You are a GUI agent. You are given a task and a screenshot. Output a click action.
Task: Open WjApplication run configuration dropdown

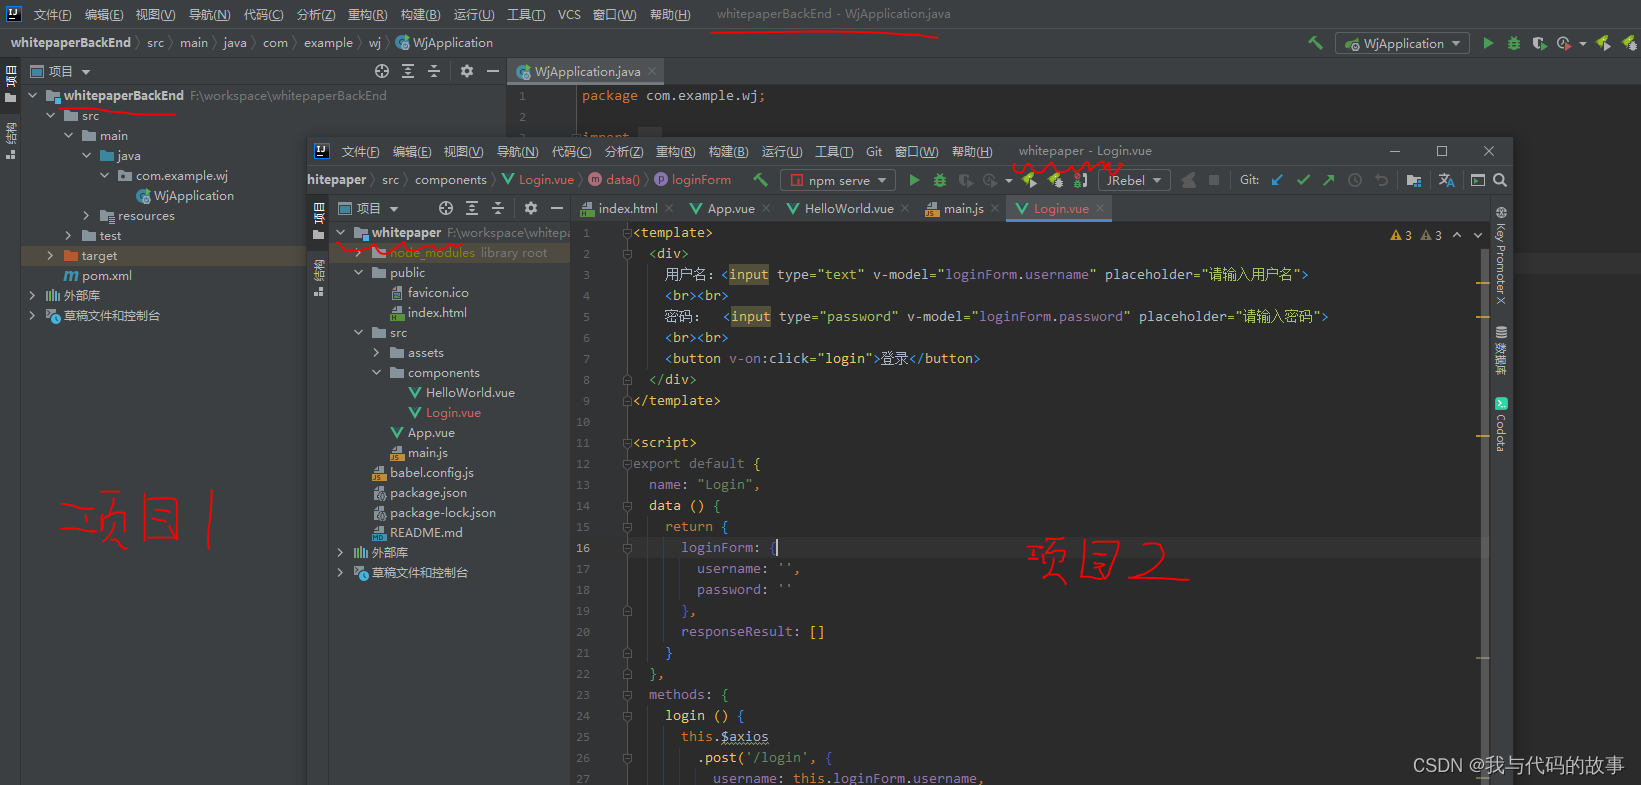[1402, 43]
